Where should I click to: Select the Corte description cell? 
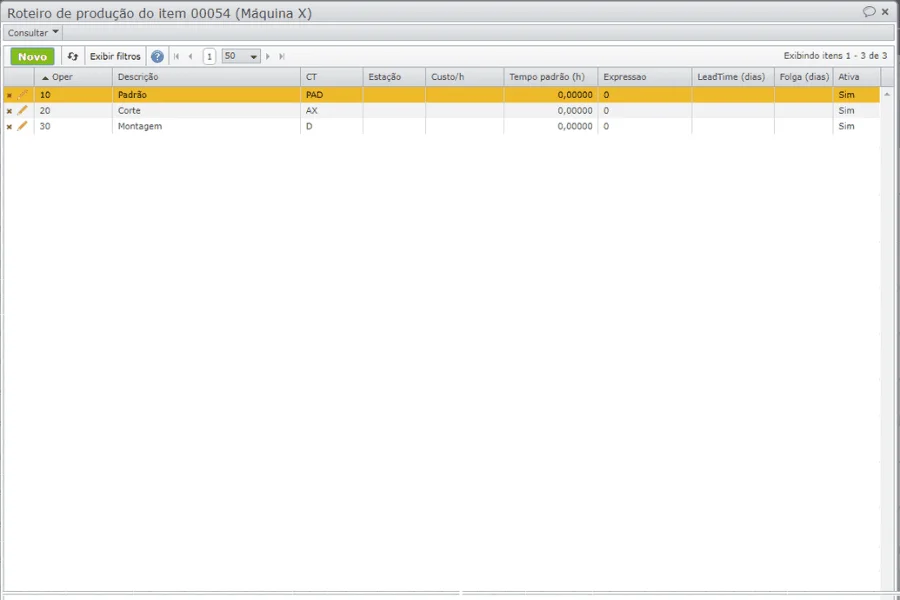[x=206, y=110]
